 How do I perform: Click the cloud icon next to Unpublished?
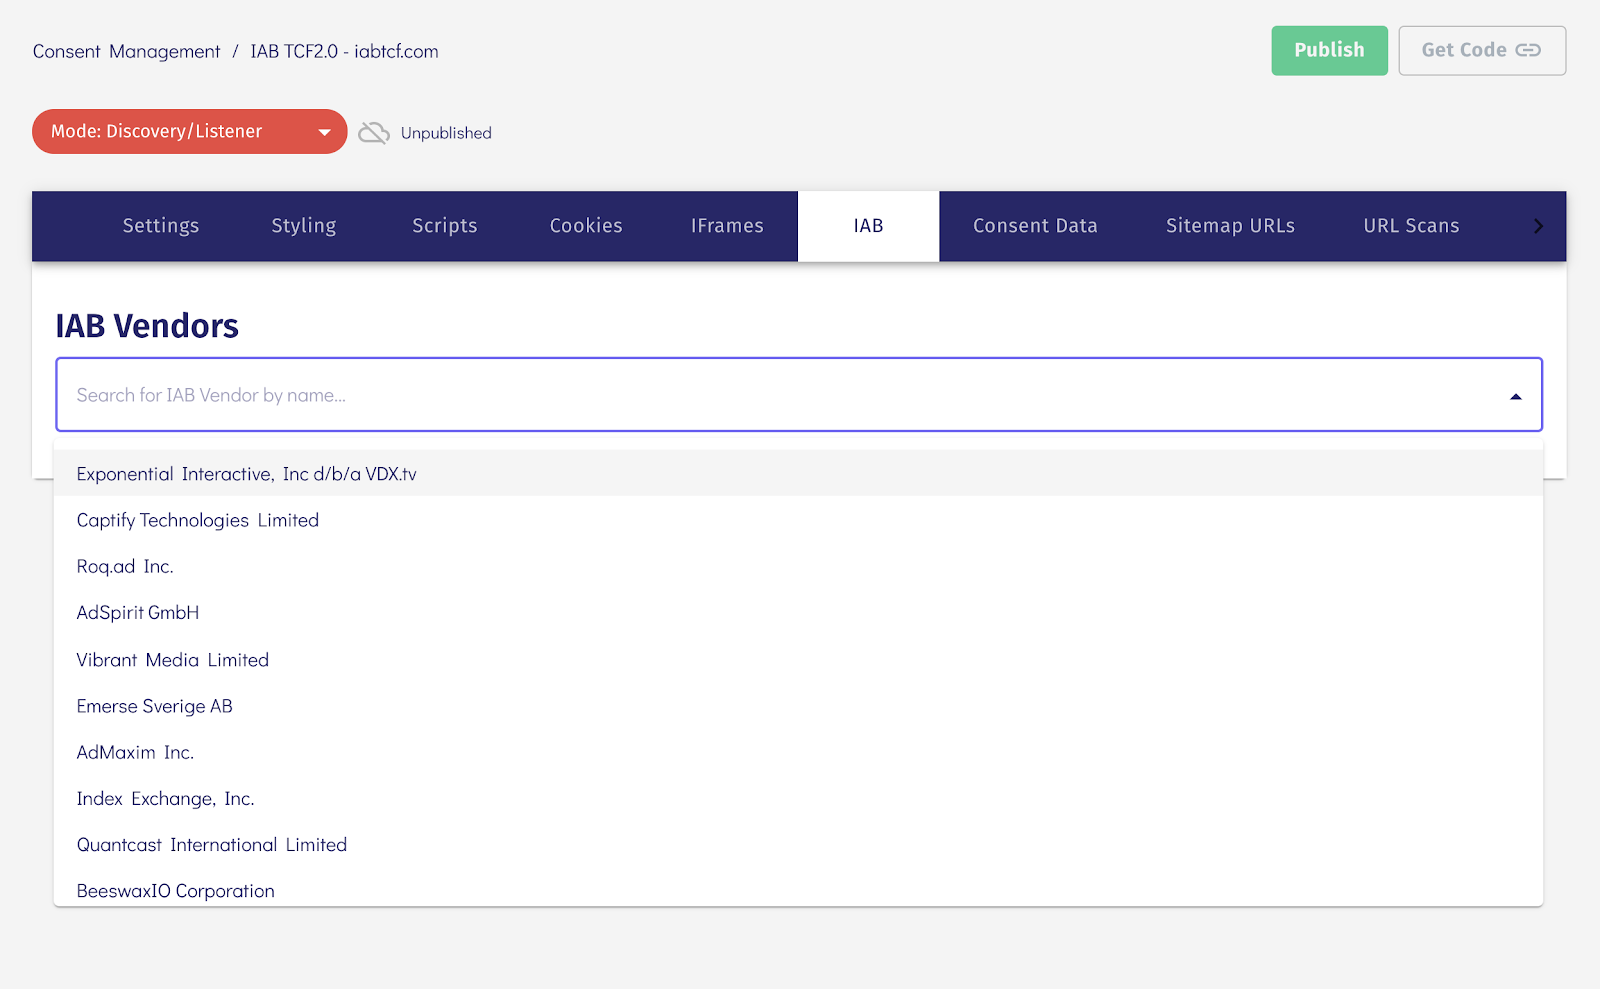(x=374, y=131)
